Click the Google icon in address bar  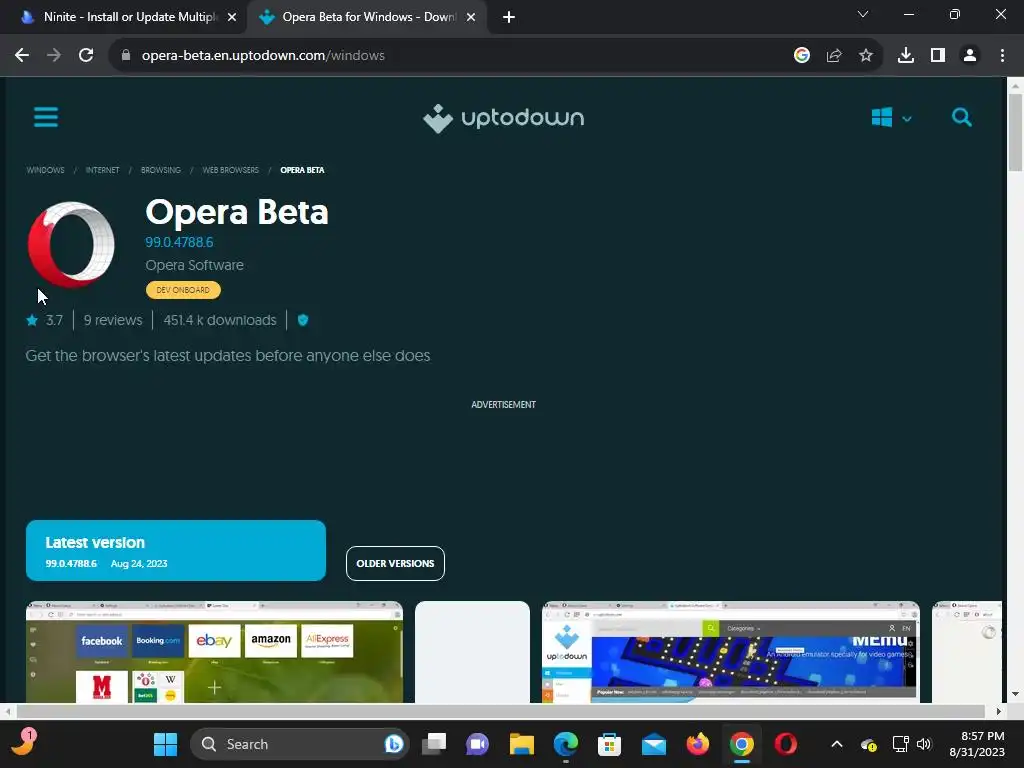802,56
